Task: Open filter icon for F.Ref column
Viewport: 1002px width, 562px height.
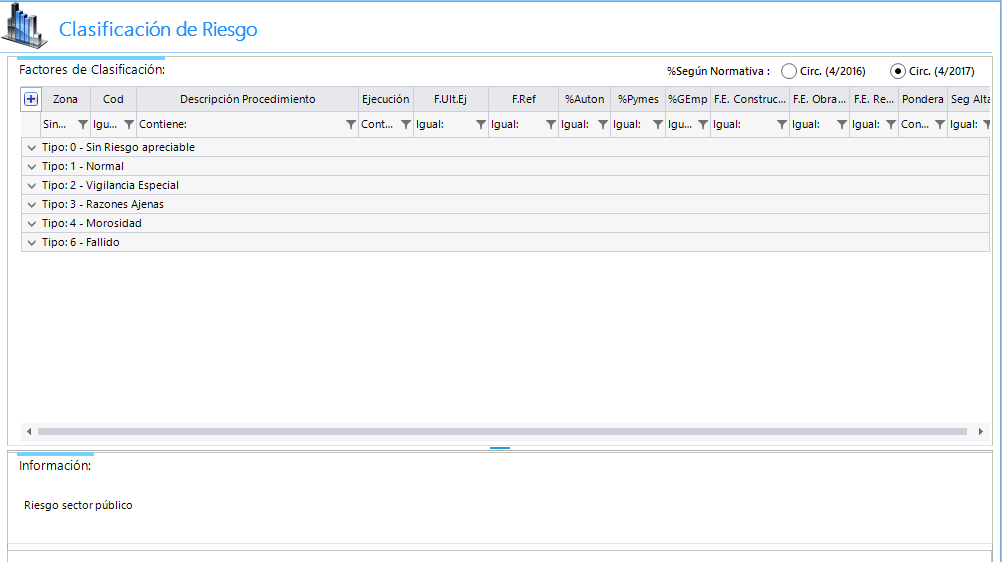Action: [x=551, y=125]
